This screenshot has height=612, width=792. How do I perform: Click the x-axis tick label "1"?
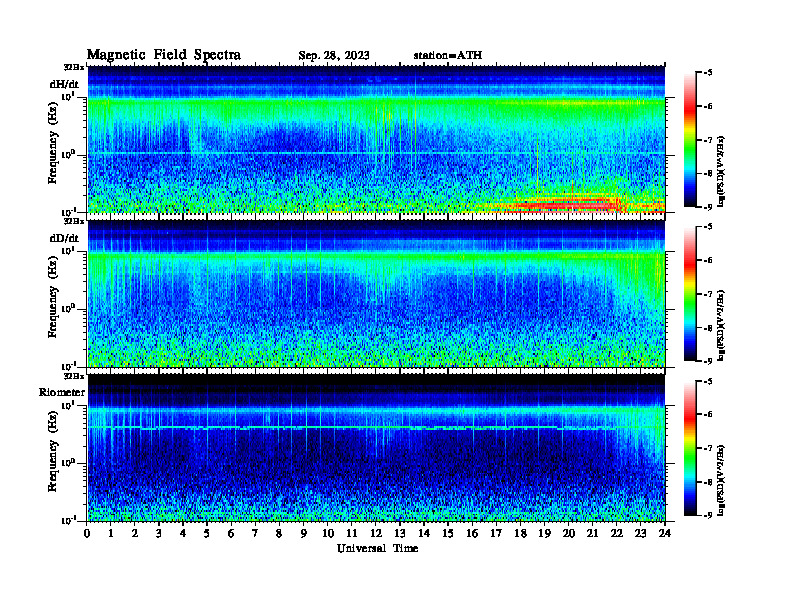tap(111, 533)
